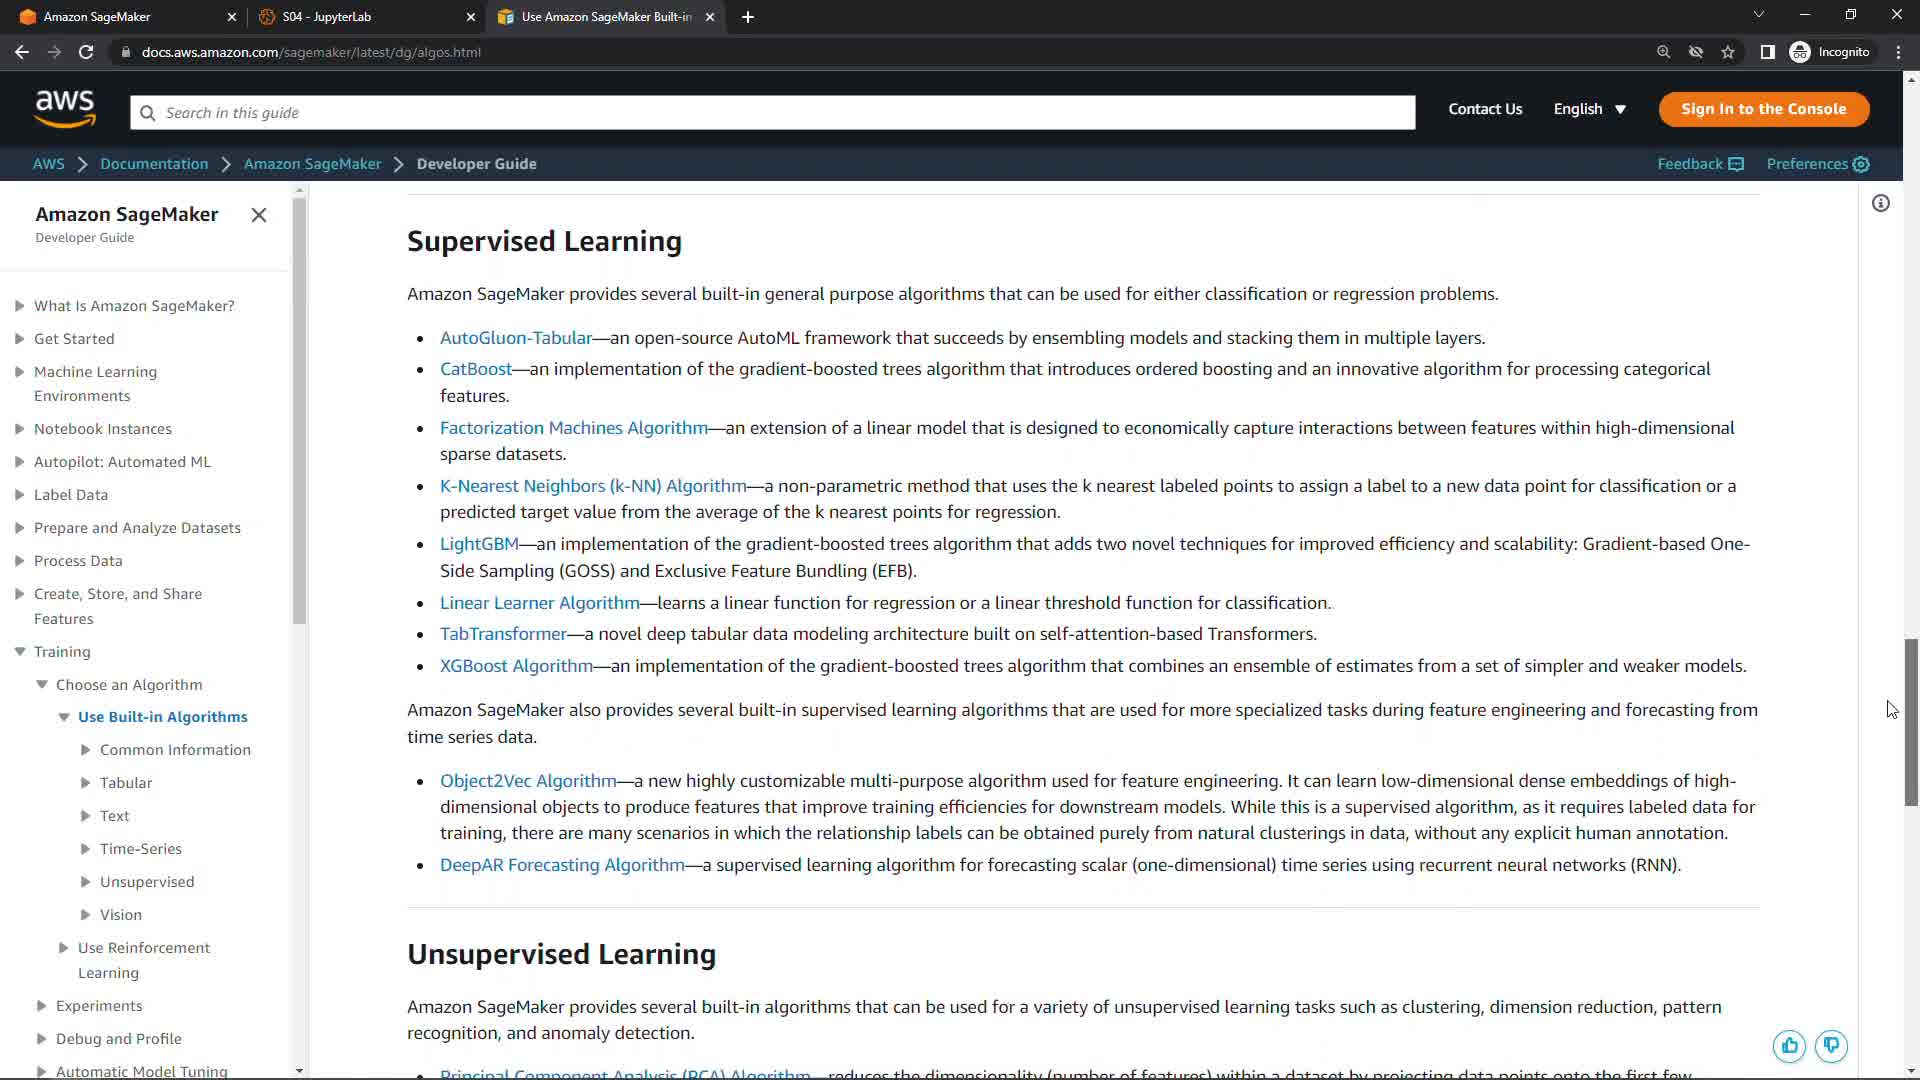The width and height of the screenshot is (1920, 1080).
Task: Click the AWS logo icon
Action: (65, 109)
